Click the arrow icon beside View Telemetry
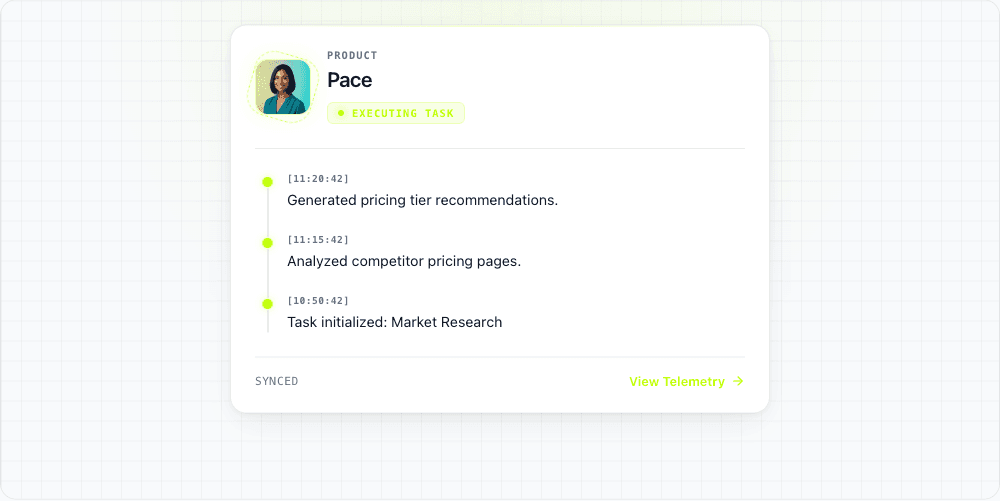This screenshot has width=1000, height=501. click(738, 381)
